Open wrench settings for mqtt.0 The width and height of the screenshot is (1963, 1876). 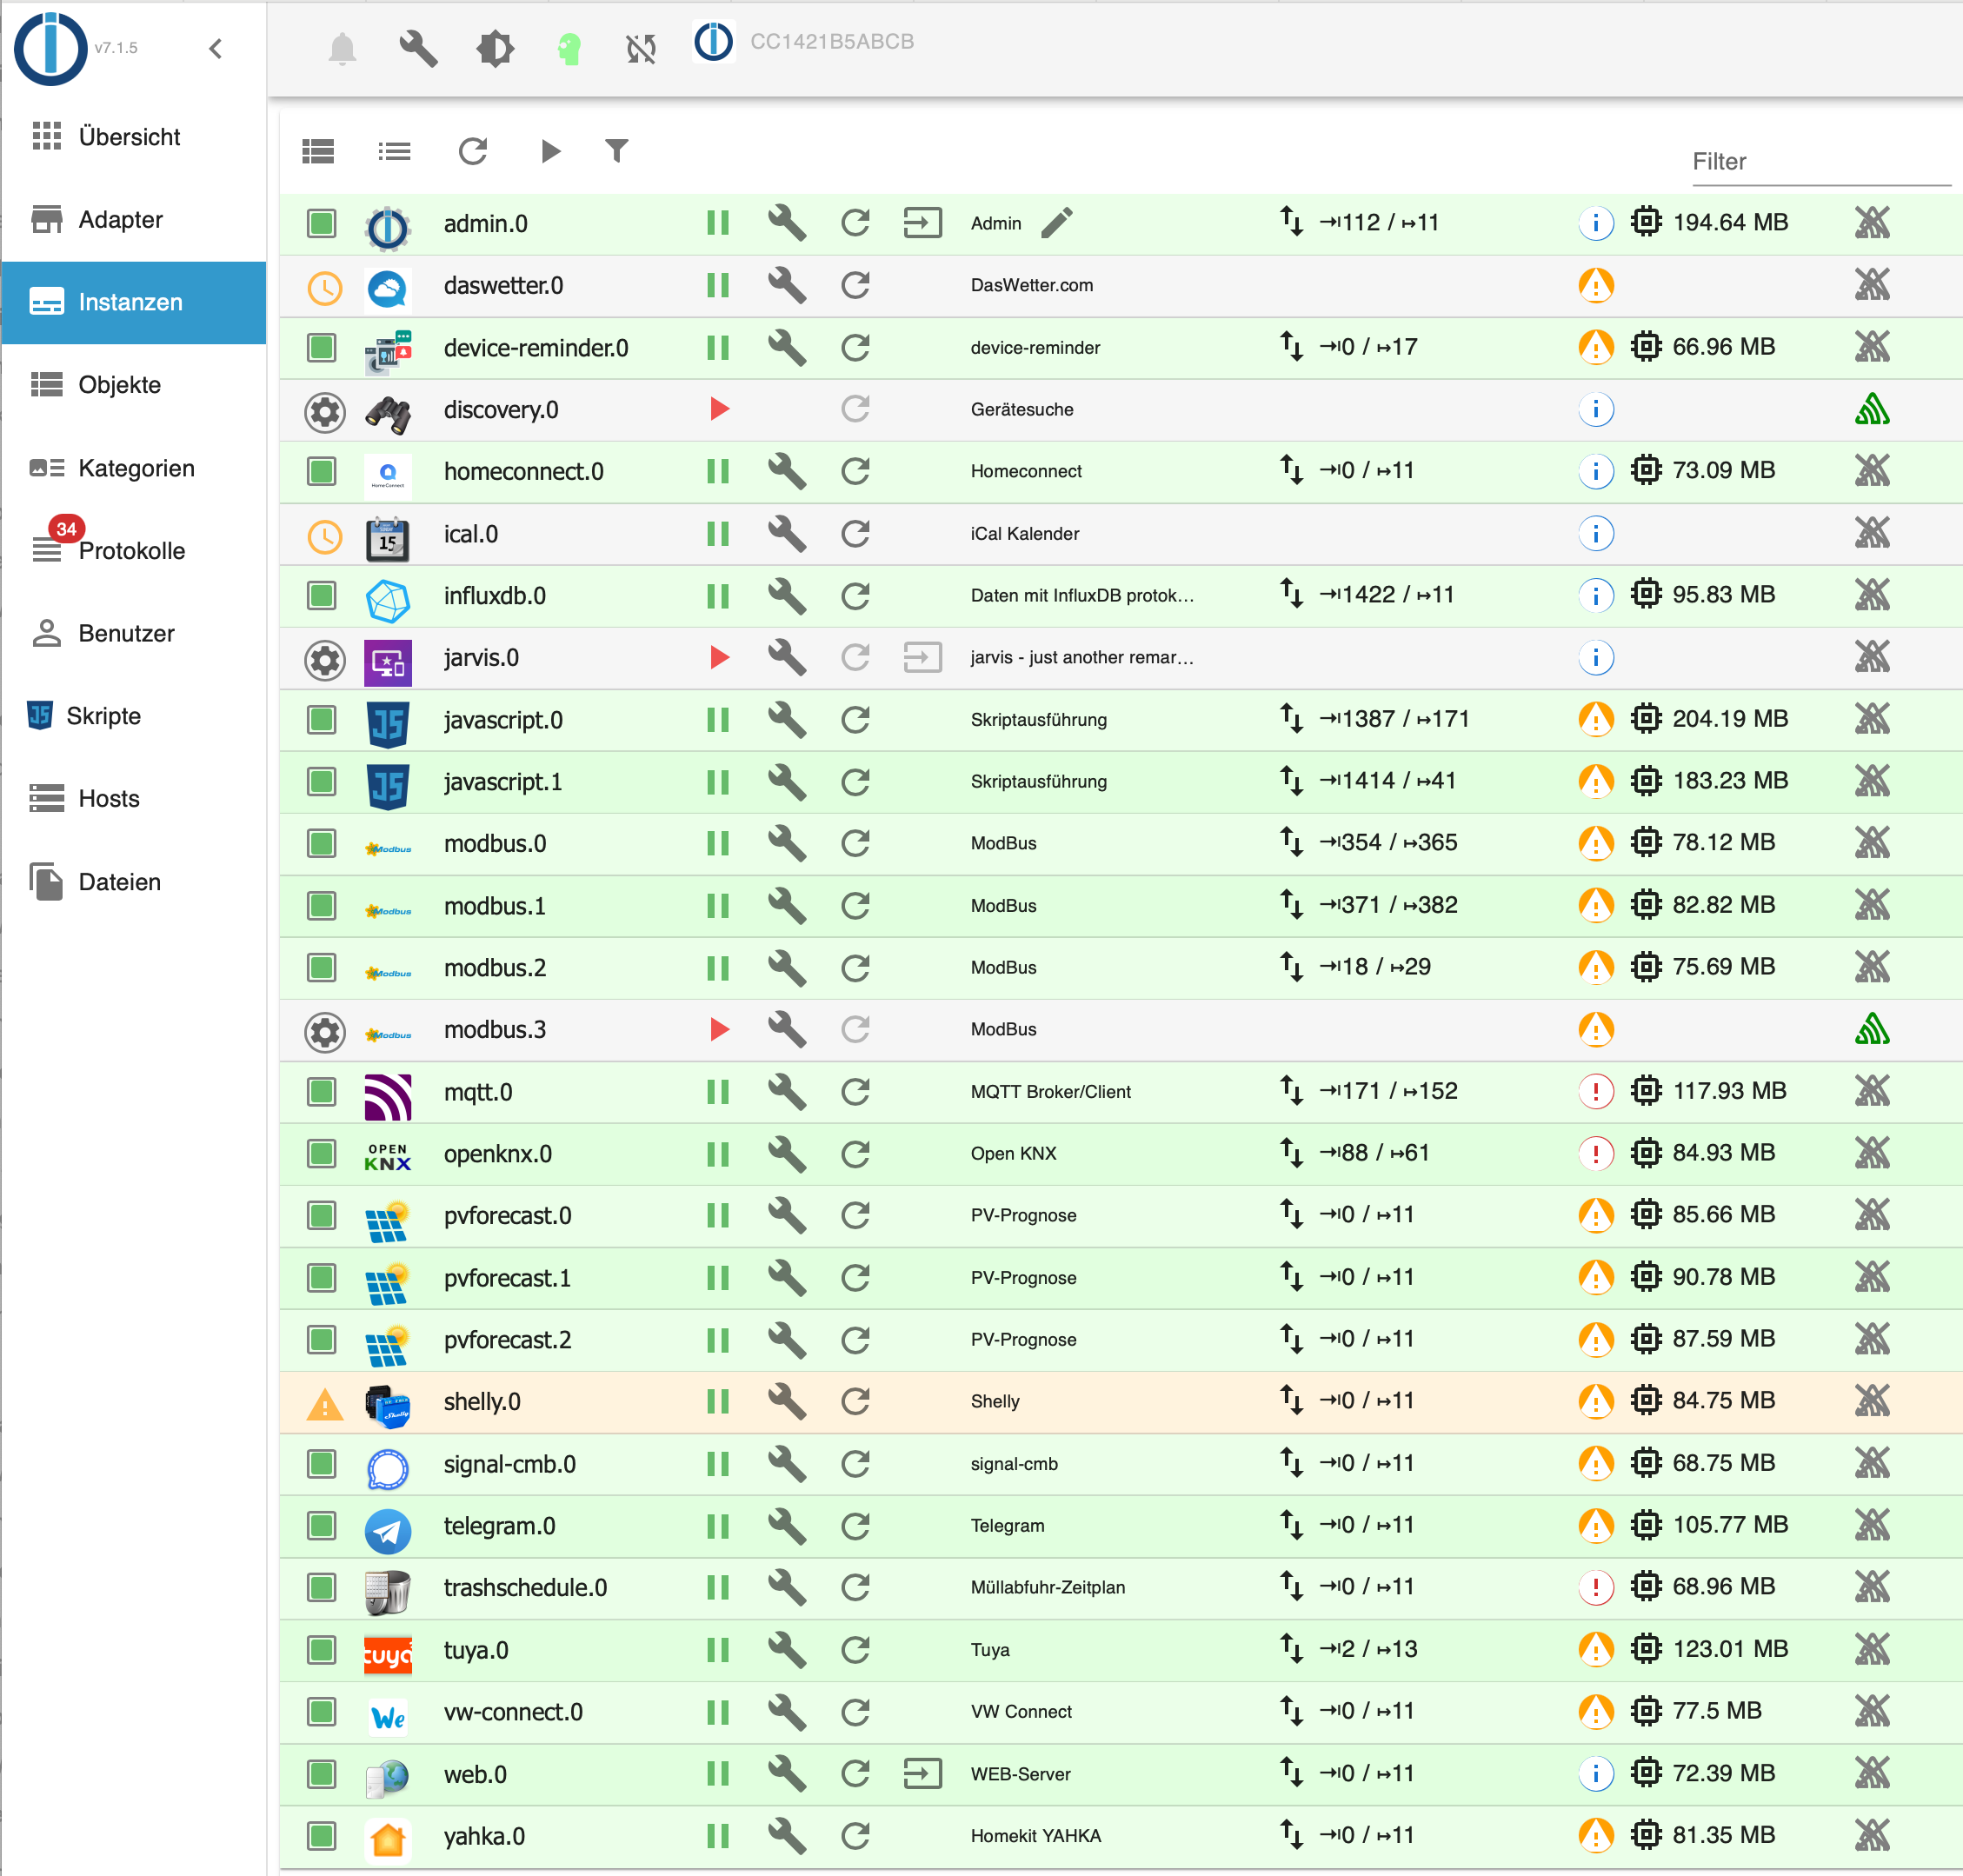(786, 1091)
